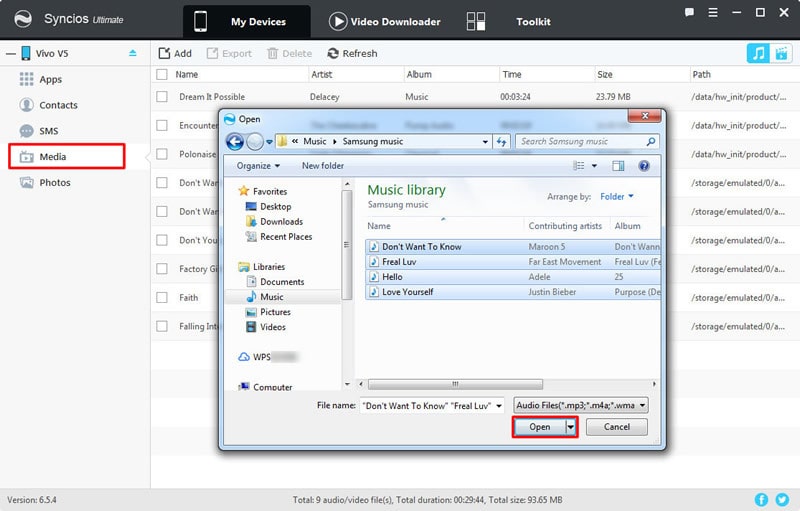Switch to music view icon

click(x=758, y=53)
